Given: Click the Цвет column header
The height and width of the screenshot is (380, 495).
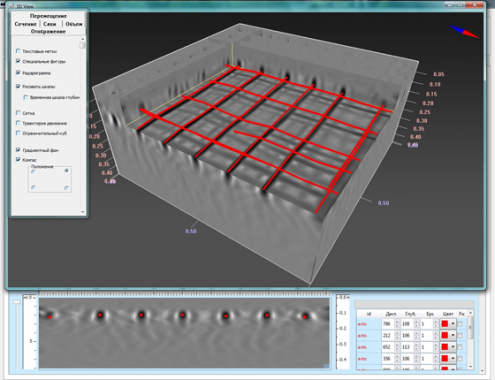Looking at the screenshot, I should pyautogui.click(x=448, y=314).
